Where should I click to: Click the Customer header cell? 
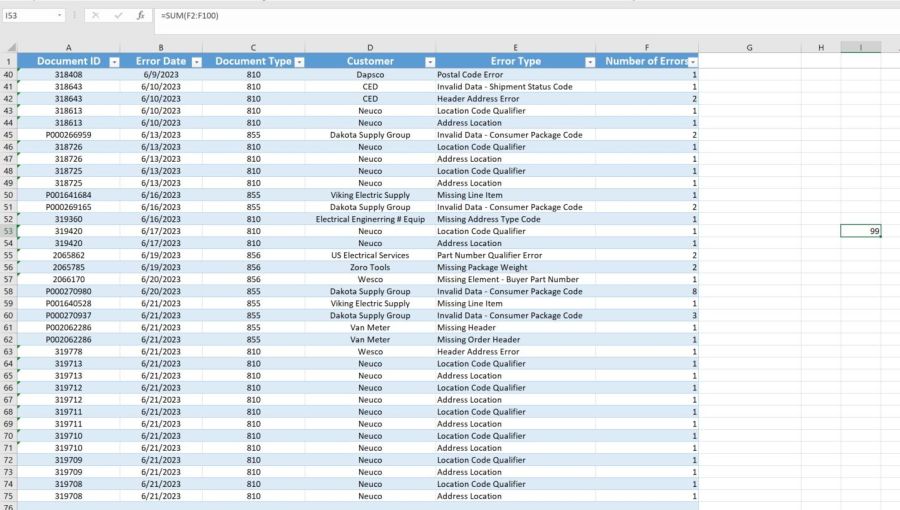(370, 61)
